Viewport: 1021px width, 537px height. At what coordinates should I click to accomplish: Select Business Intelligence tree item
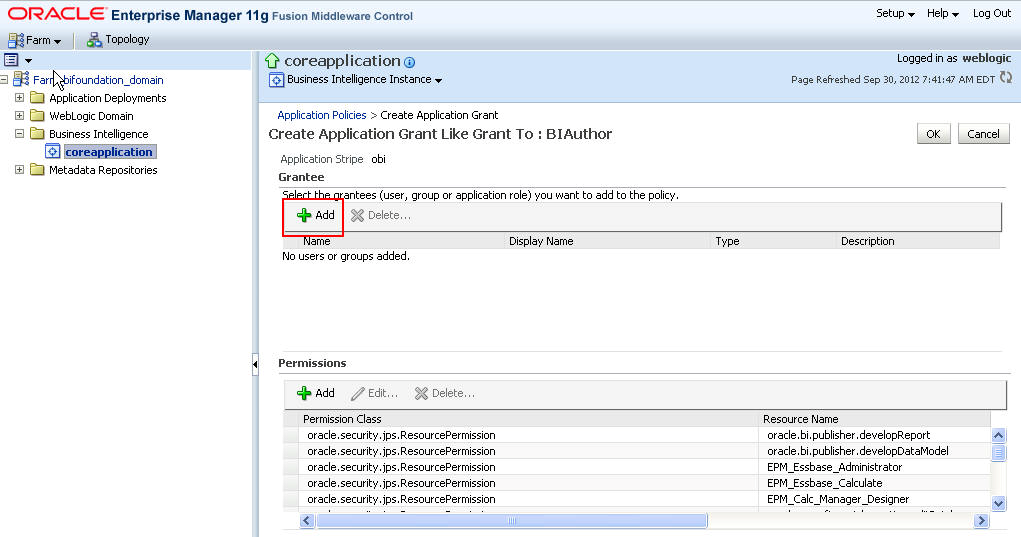click(x=98, y=134)
